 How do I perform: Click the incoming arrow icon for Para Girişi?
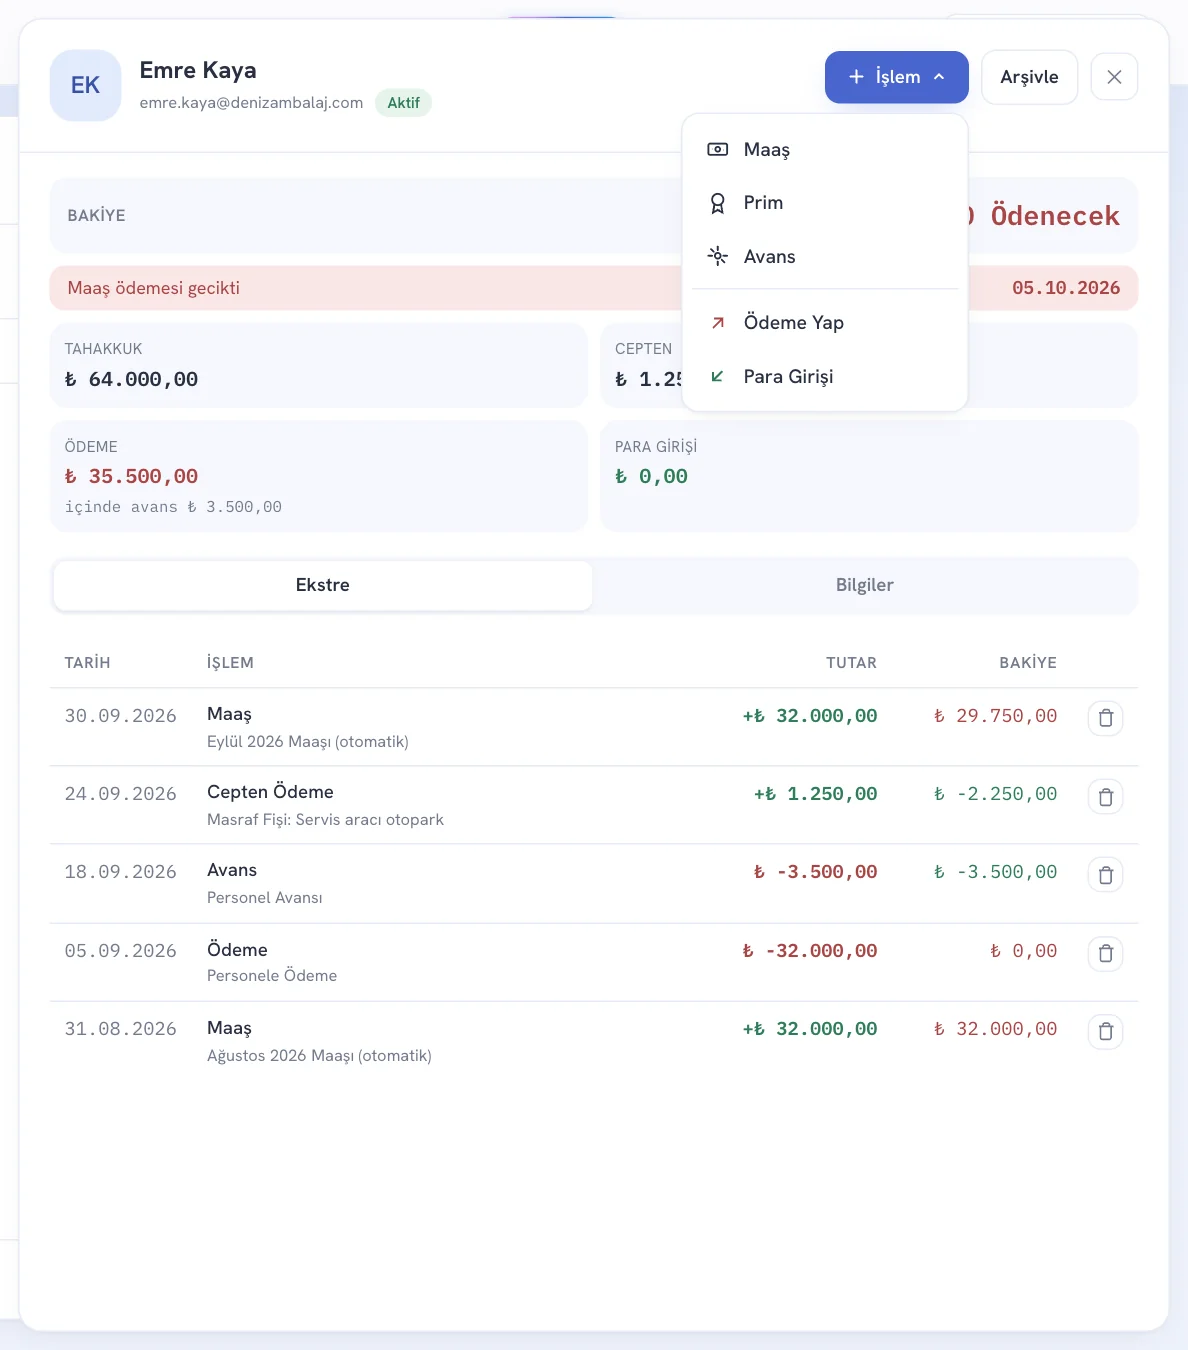pos(717,376)
